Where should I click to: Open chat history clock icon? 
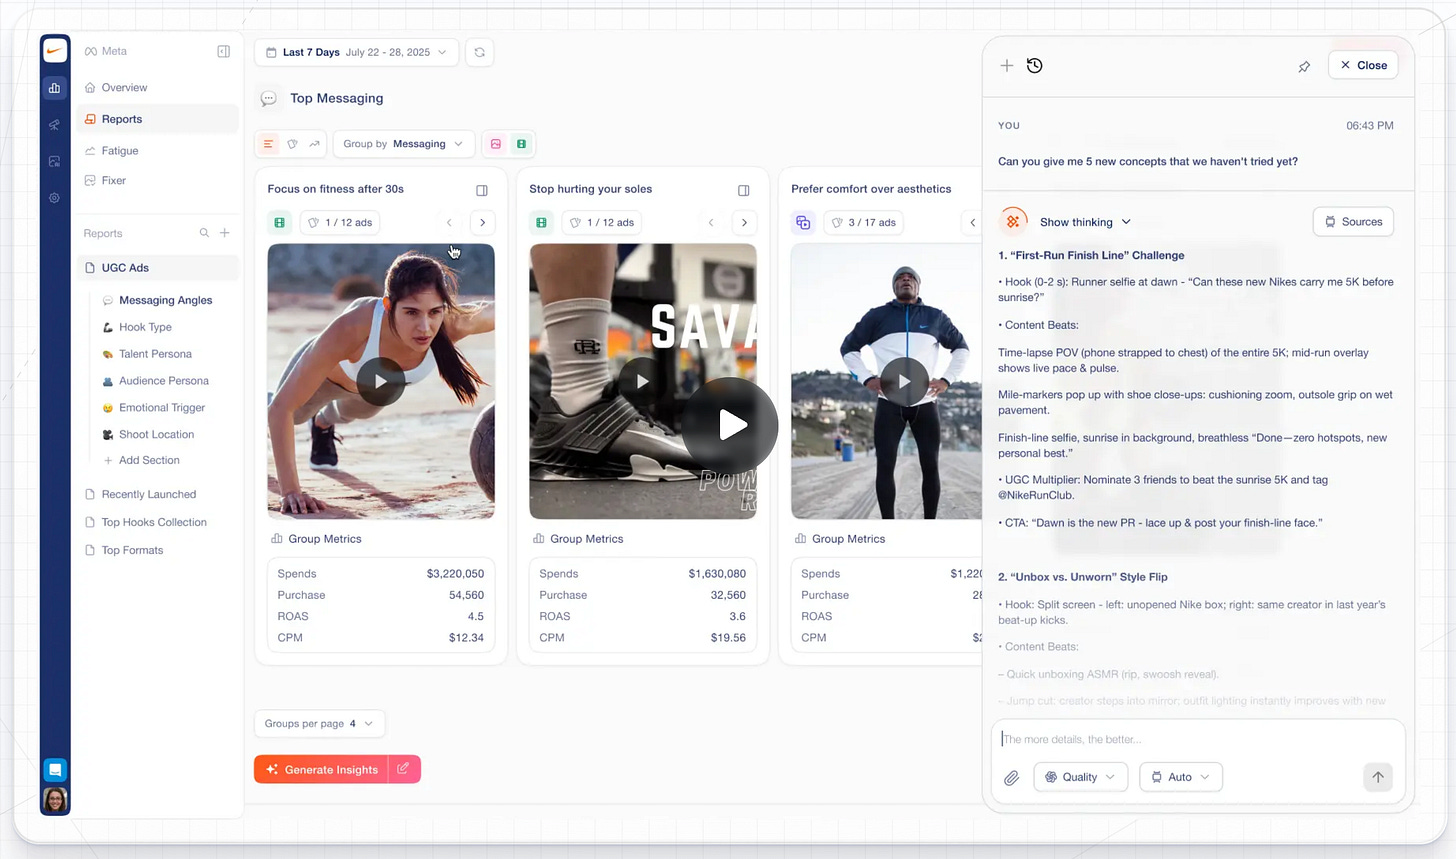(x=1035, y=65)
